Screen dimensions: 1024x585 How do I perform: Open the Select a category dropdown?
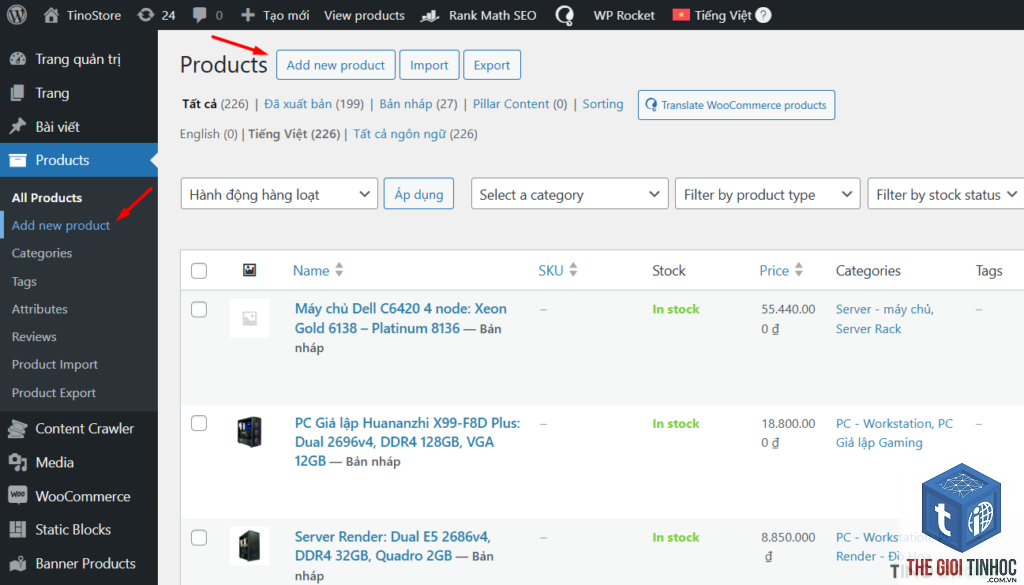[x=569, y=195]
